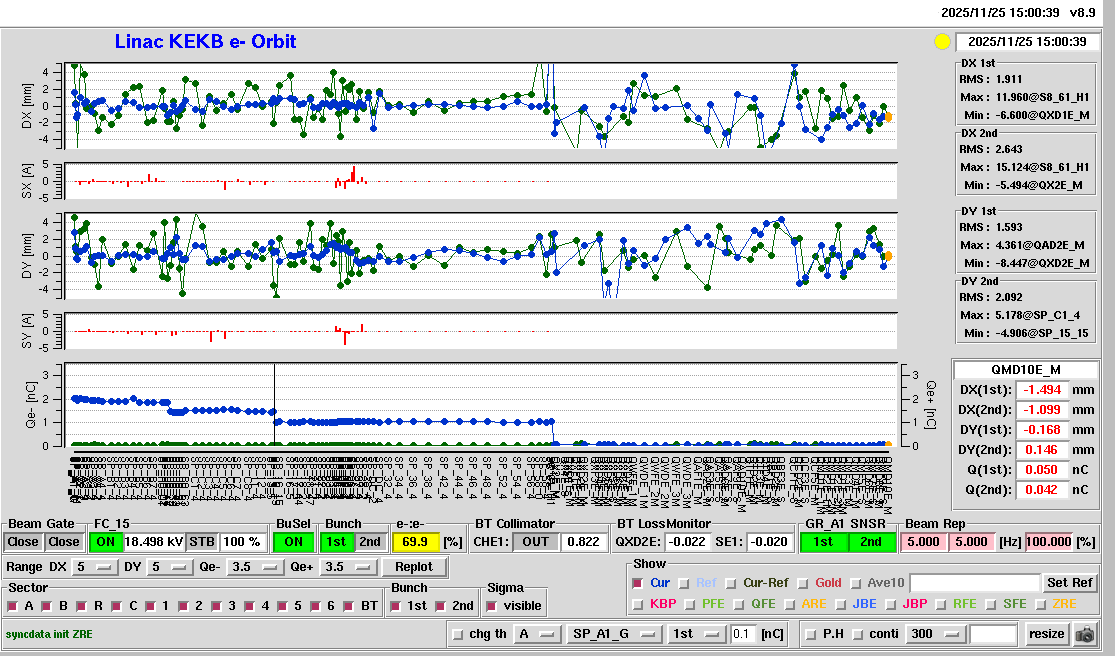Image resolution: width=1115 pixels, height=656 pixels.
Task: Select the 1st bunch green button
Action: coord(337,542)
